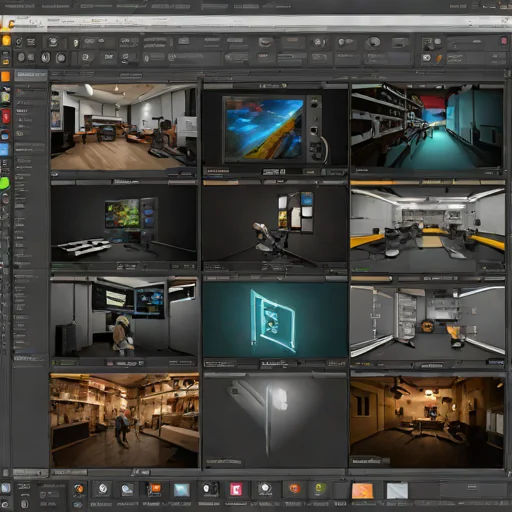Open the gray spotlight object render thumbnail
512x512 pixels.
coord(275,423)
